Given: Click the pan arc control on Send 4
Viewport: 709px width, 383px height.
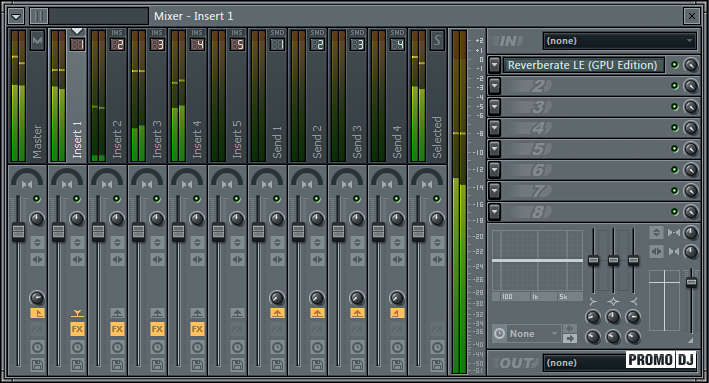Looking at the screenshot, I should 387,178.
